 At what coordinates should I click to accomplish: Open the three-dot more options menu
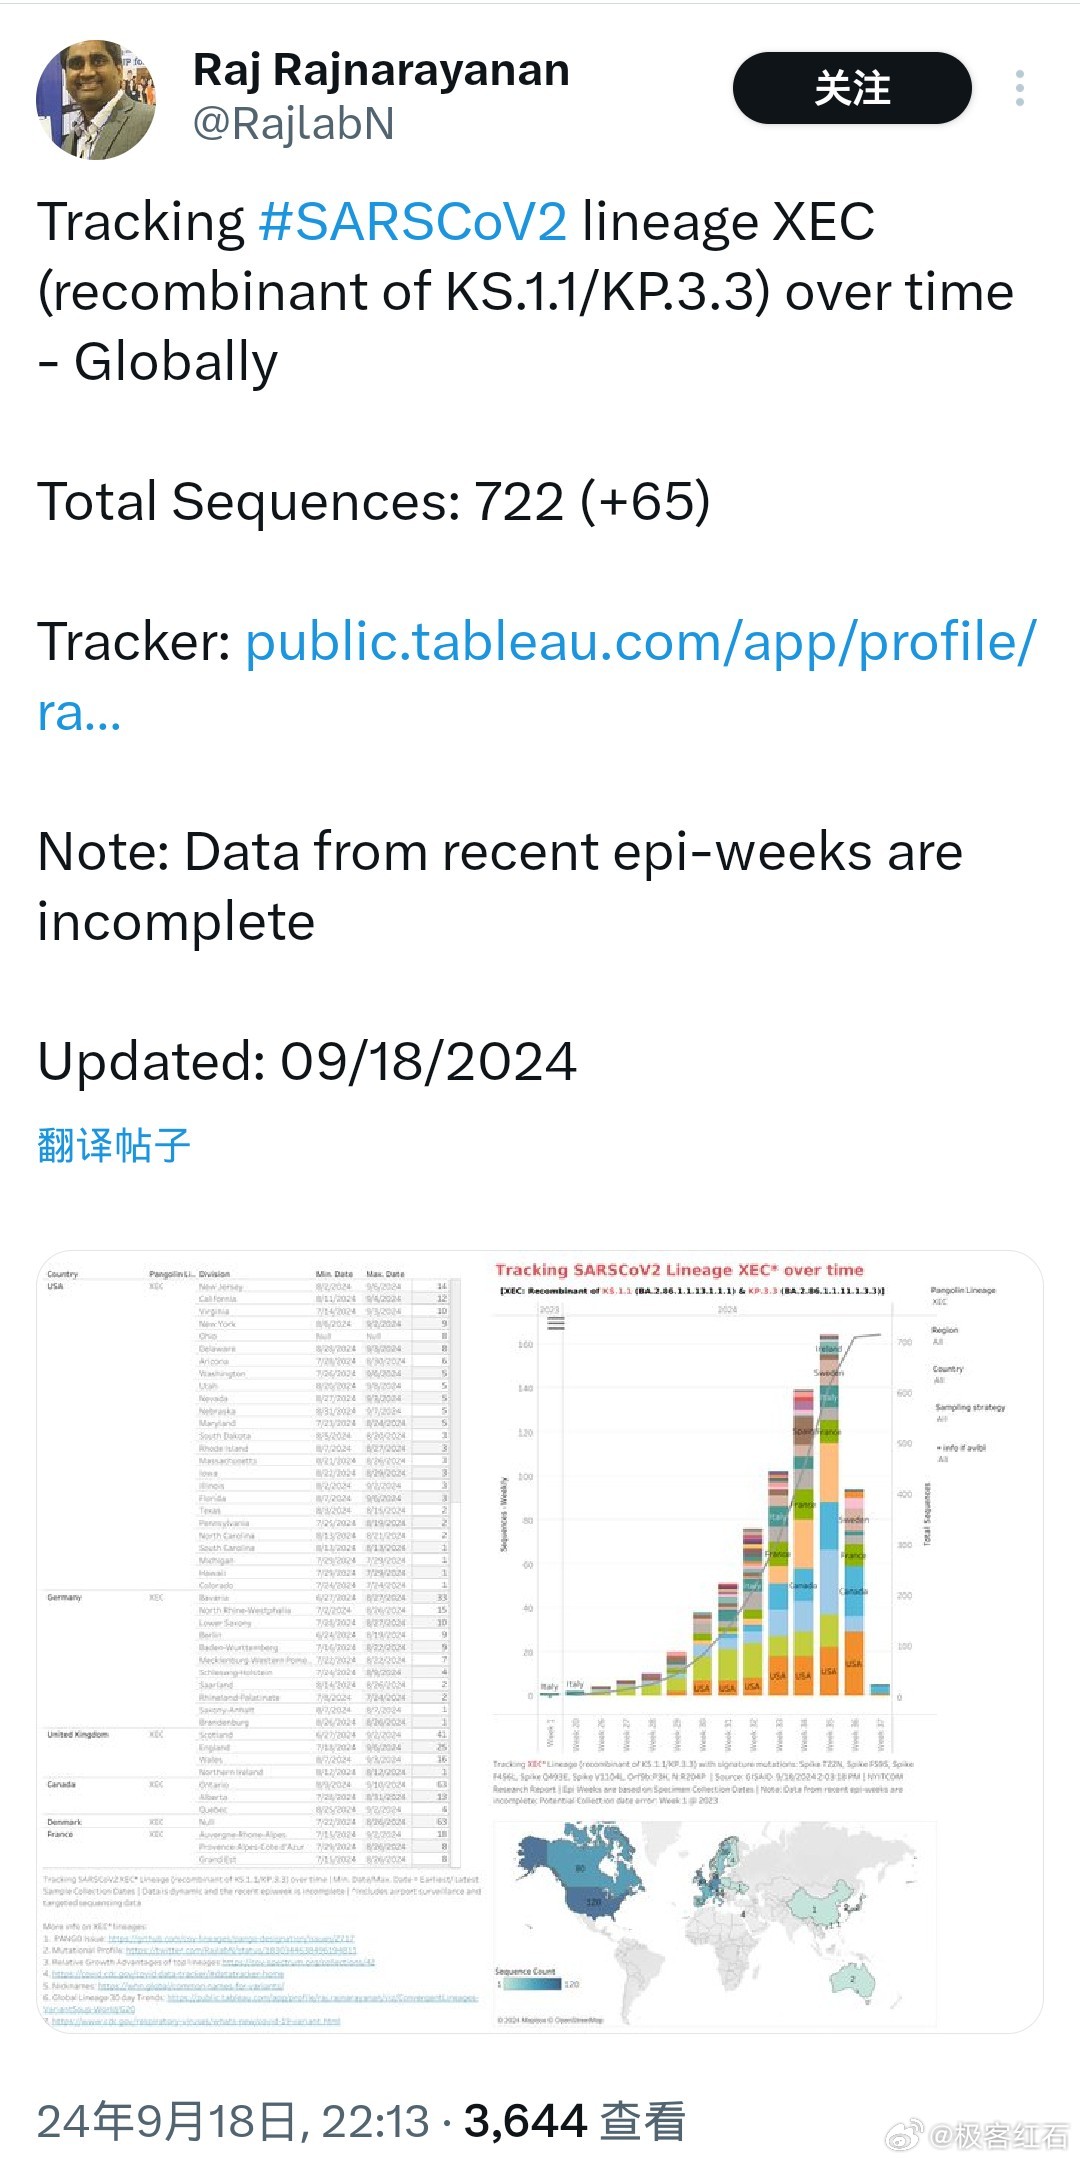1019,88
